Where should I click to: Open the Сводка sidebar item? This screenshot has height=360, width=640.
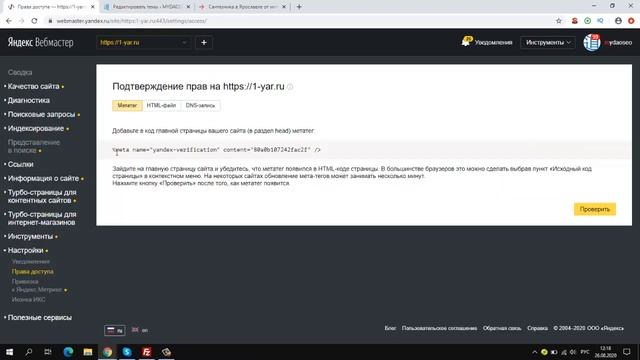point(20,72)
